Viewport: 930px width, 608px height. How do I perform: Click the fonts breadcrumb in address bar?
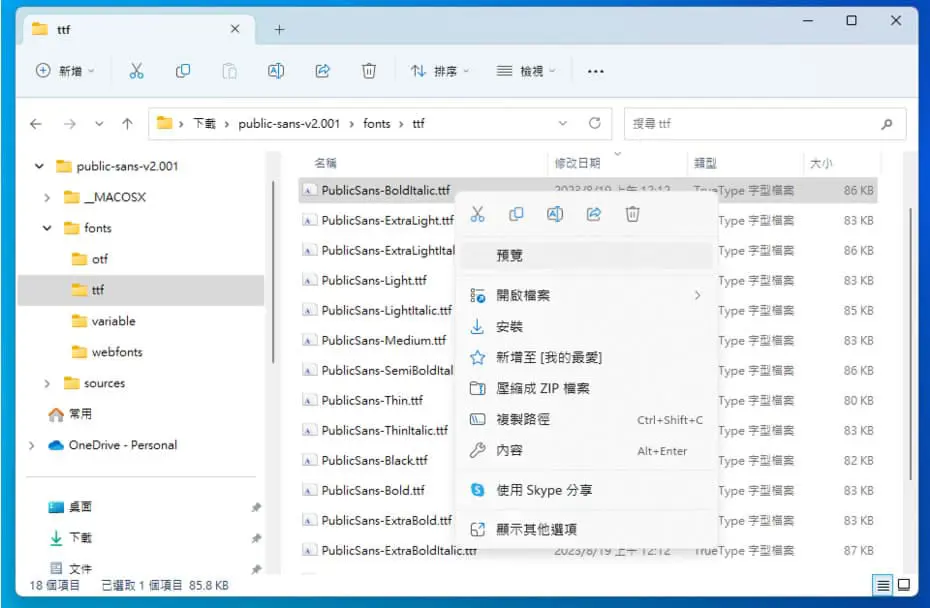pos(377,123)
